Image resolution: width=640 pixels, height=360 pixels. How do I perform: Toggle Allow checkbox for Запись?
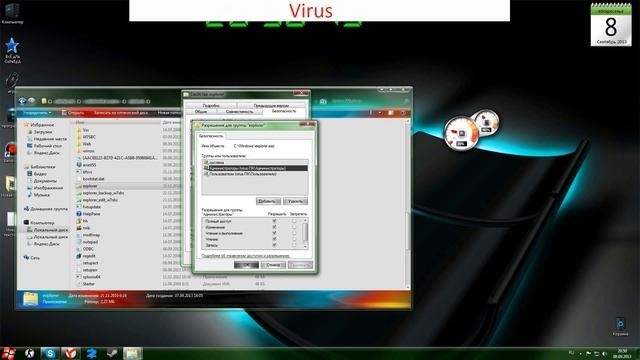point(274,245)
